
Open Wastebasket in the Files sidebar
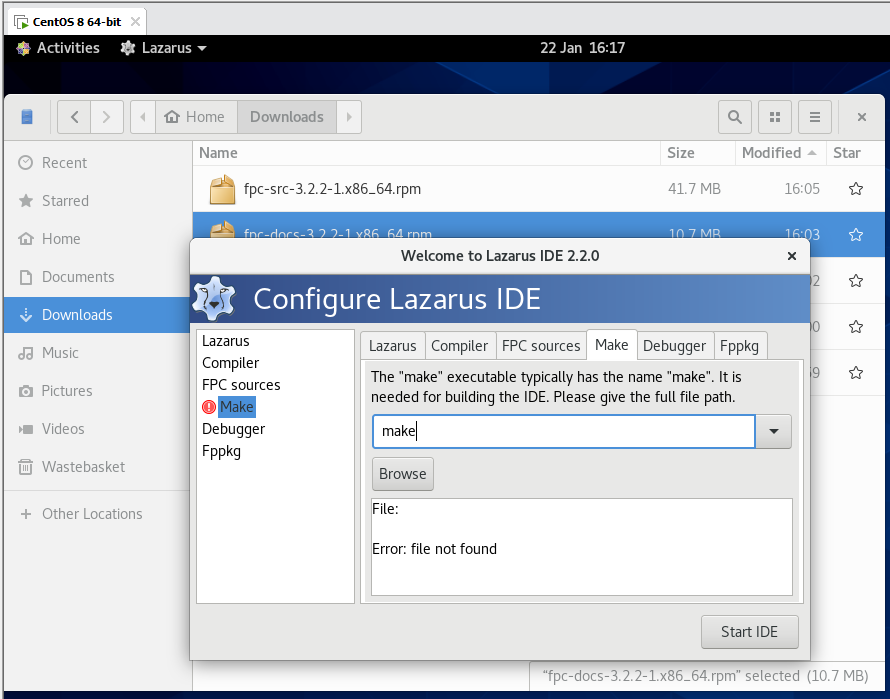tap(96, 467)
